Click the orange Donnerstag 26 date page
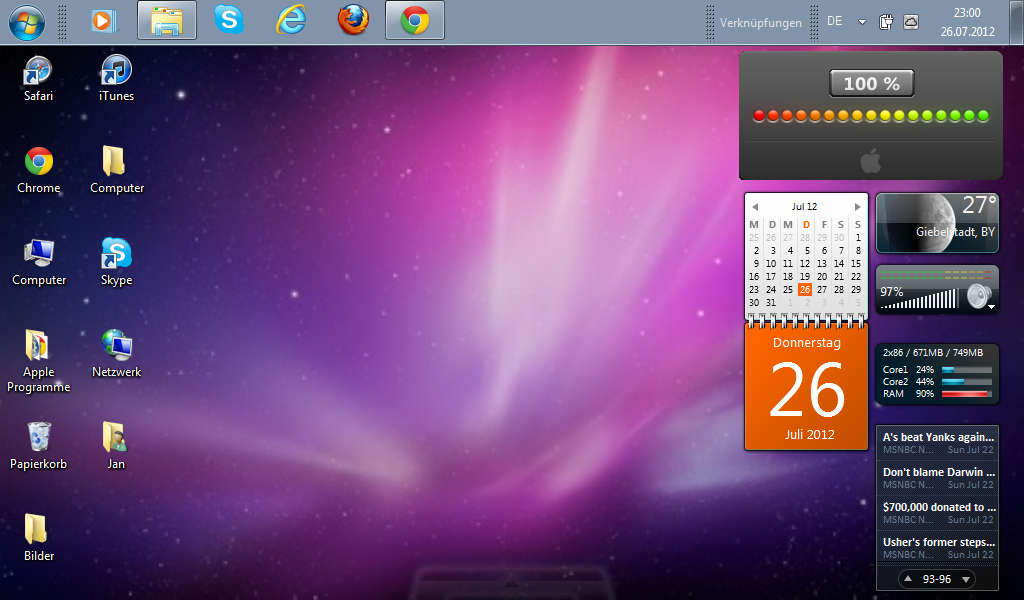The height and width of the screenshot is (600, 1024). point(807,387)
